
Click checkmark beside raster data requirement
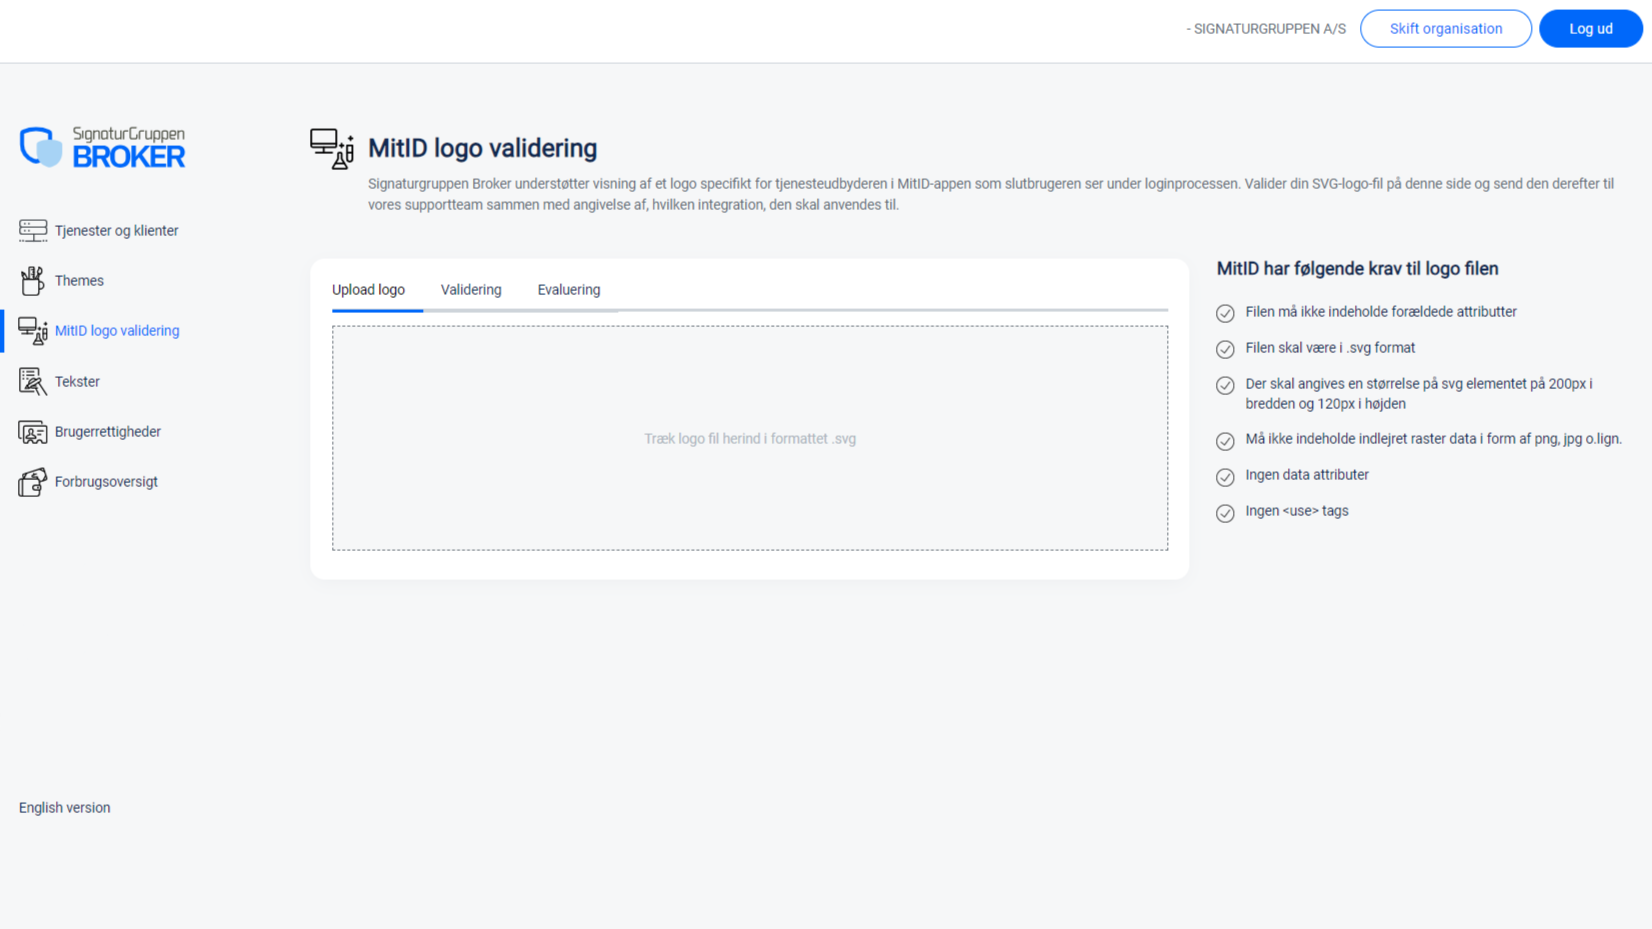(1225, 441)
